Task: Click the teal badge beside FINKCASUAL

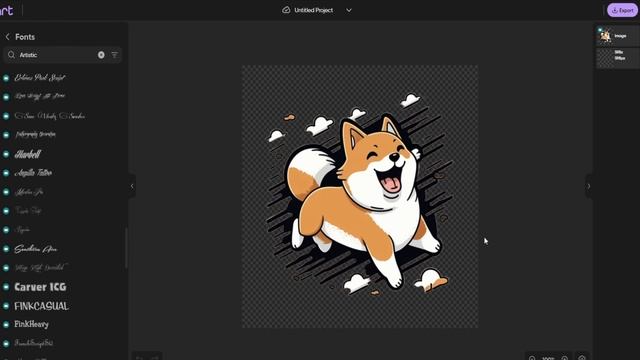Action: click(x=6, y=306)
